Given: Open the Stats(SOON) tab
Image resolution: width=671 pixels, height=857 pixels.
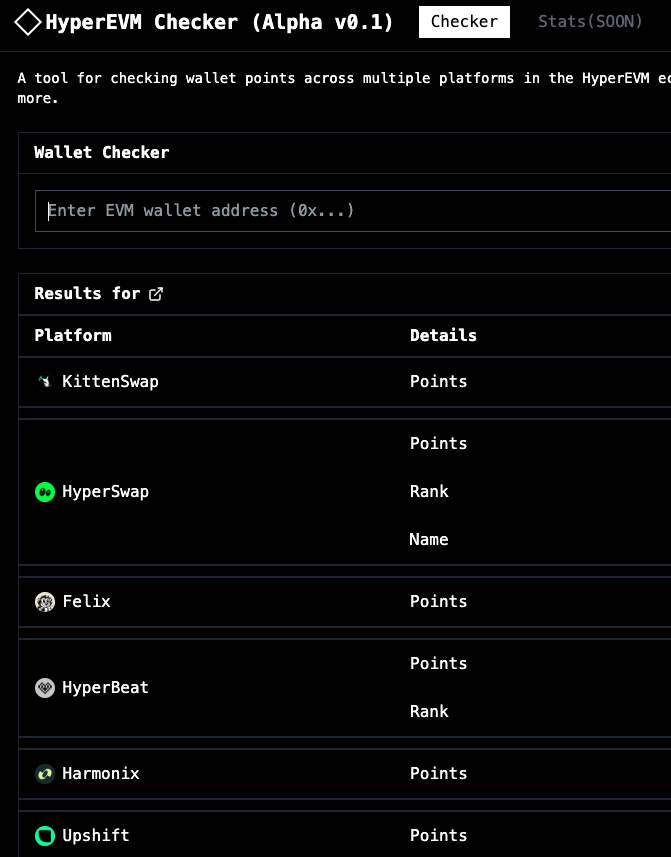Looking at the screenshot, I should pyautogui.click(x=590, y=22).
